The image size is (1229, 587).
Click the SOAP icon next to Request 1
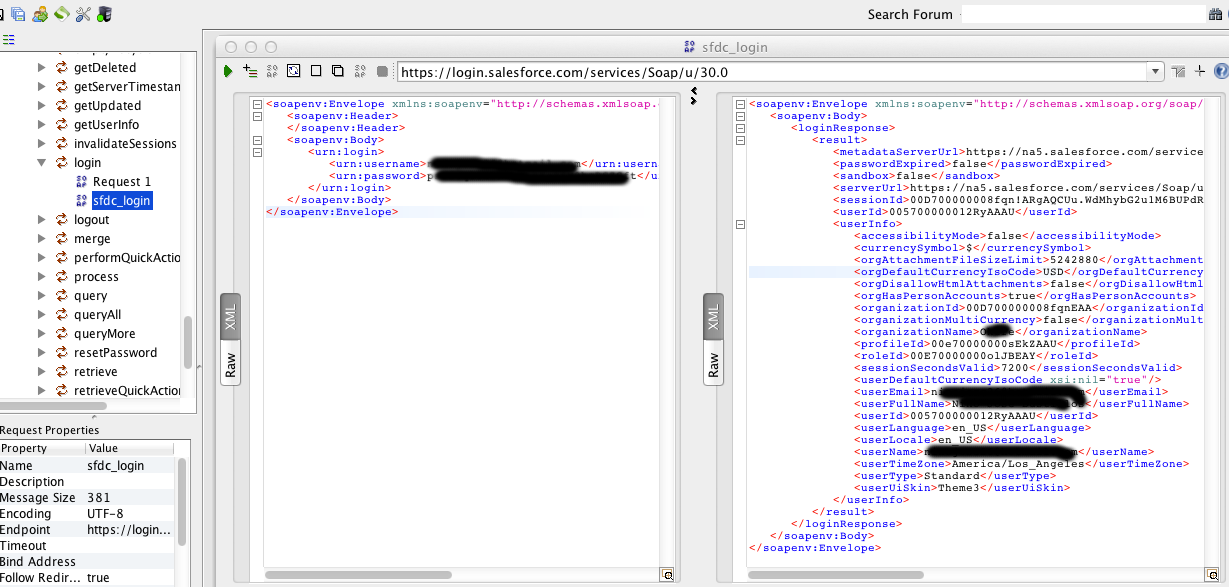[x=81, y=182]
